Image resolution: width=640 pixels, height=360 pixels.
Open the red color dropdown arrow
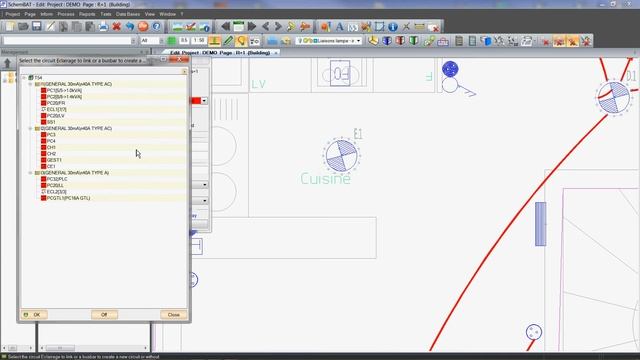pos(204,101)
